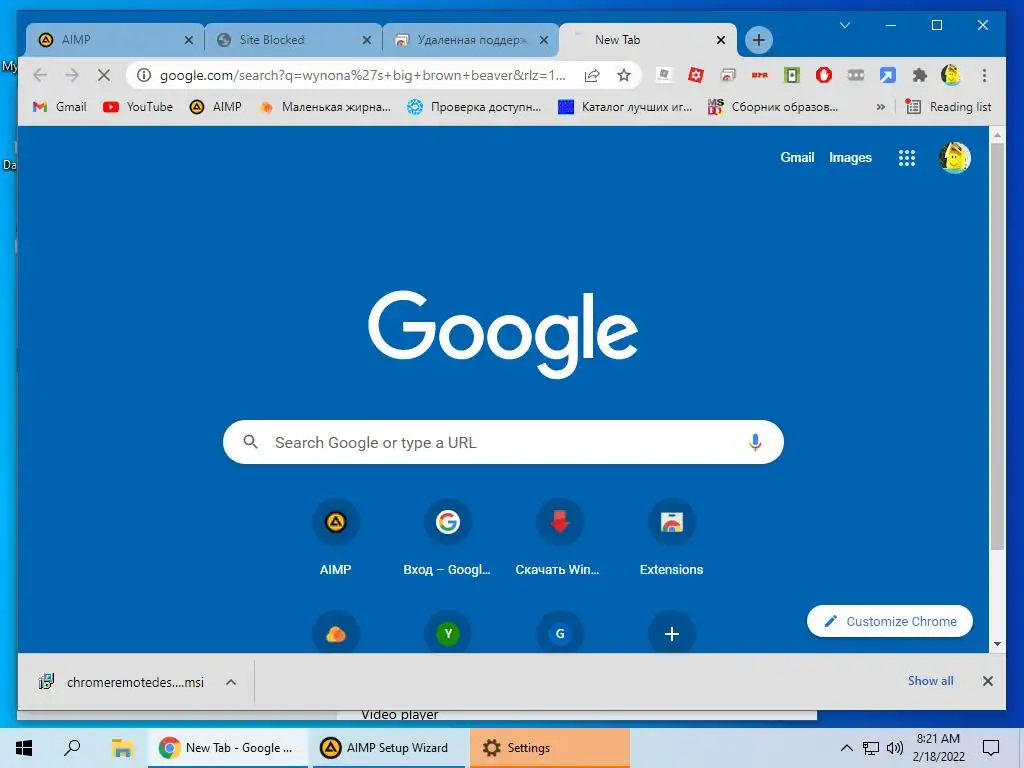Screen dimensions: 1024x768
Task: Bookmark this tab with the star icon
Action: 624,75
